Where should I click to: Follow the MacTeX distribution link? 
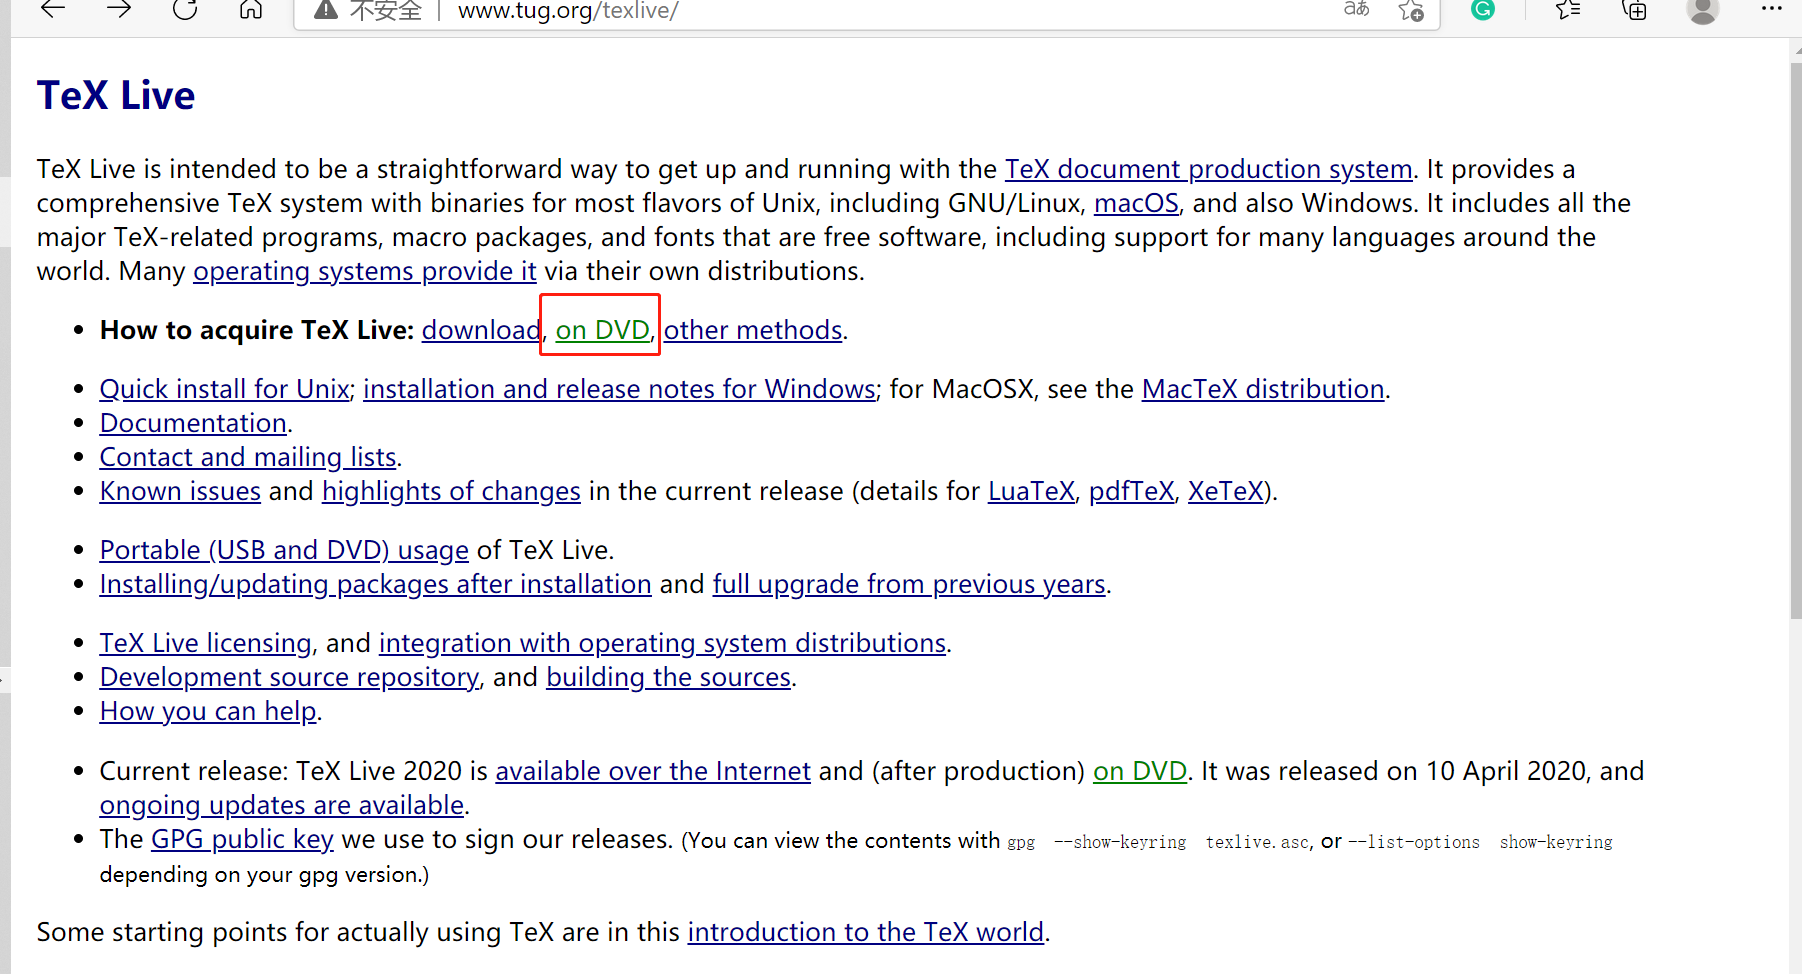tap(1263, 389)
